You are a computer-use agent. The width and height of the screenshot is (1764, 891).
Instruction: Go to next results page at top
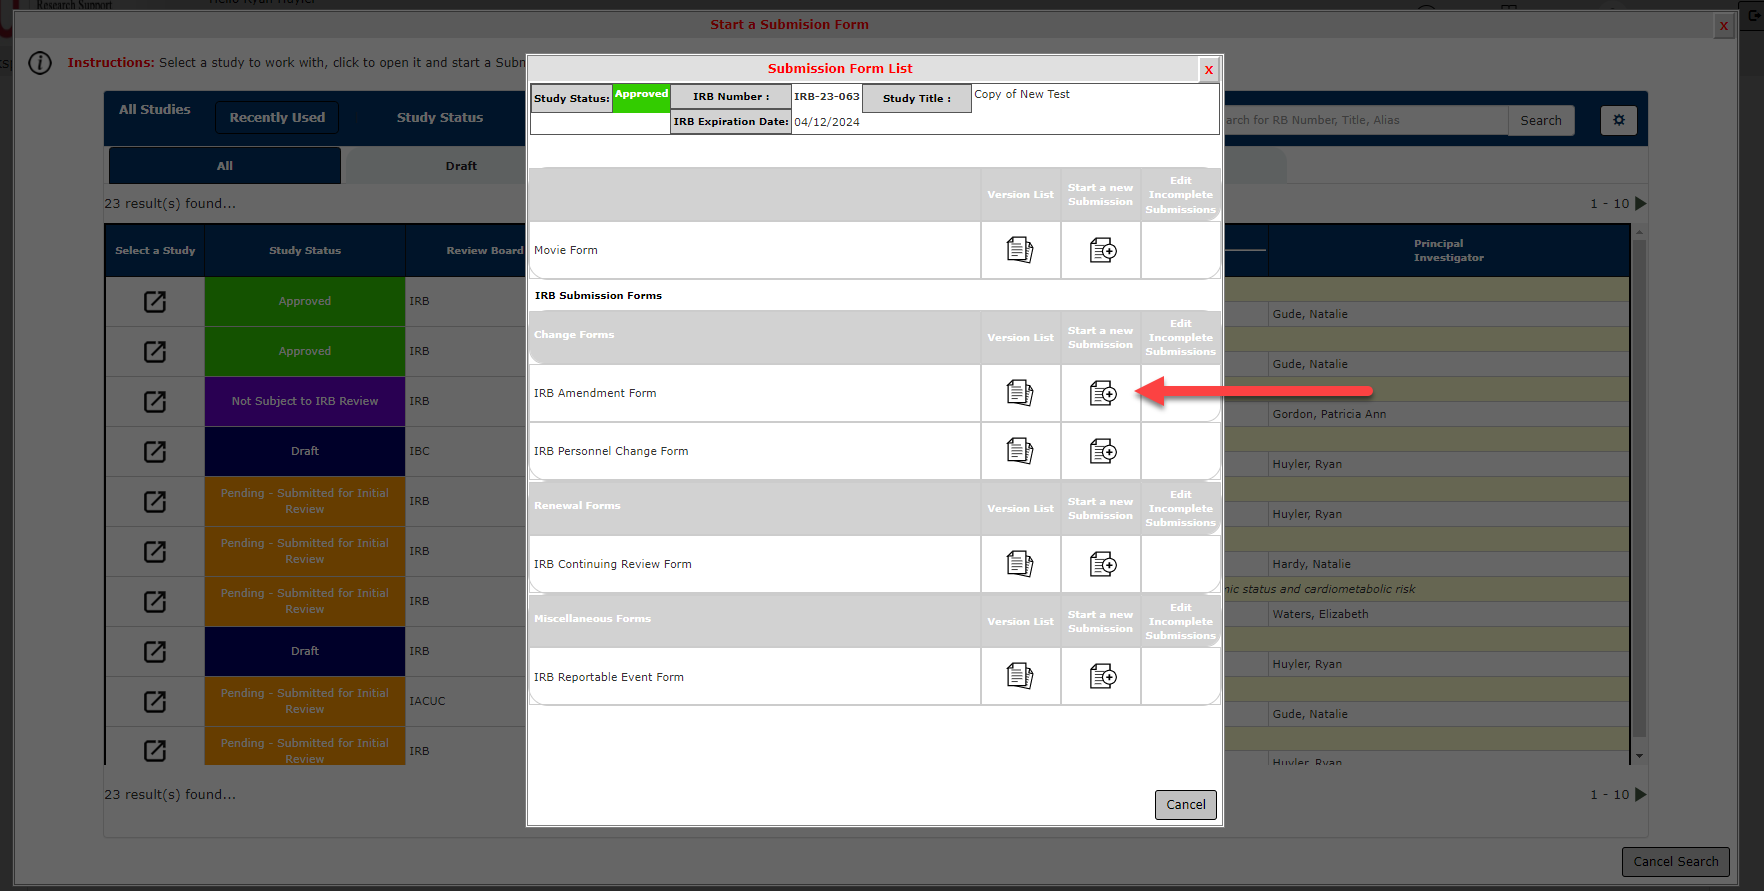click(x=1640, y=204)
